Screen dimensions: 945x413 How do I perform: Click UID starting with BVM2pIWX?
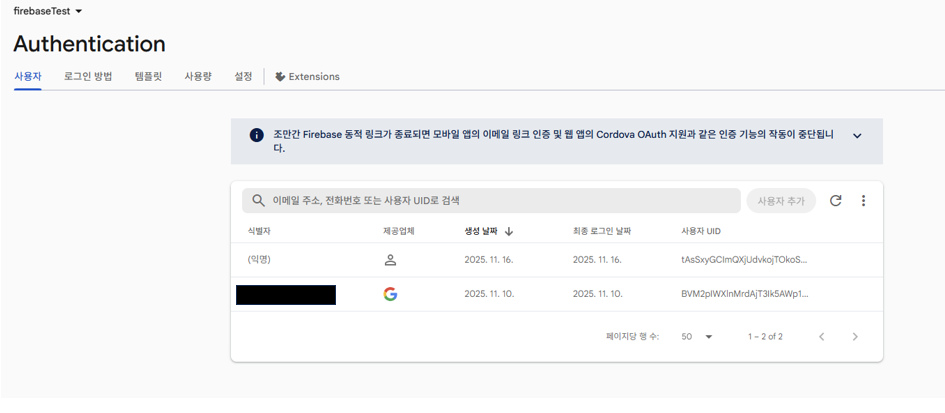tap(745, 294)
